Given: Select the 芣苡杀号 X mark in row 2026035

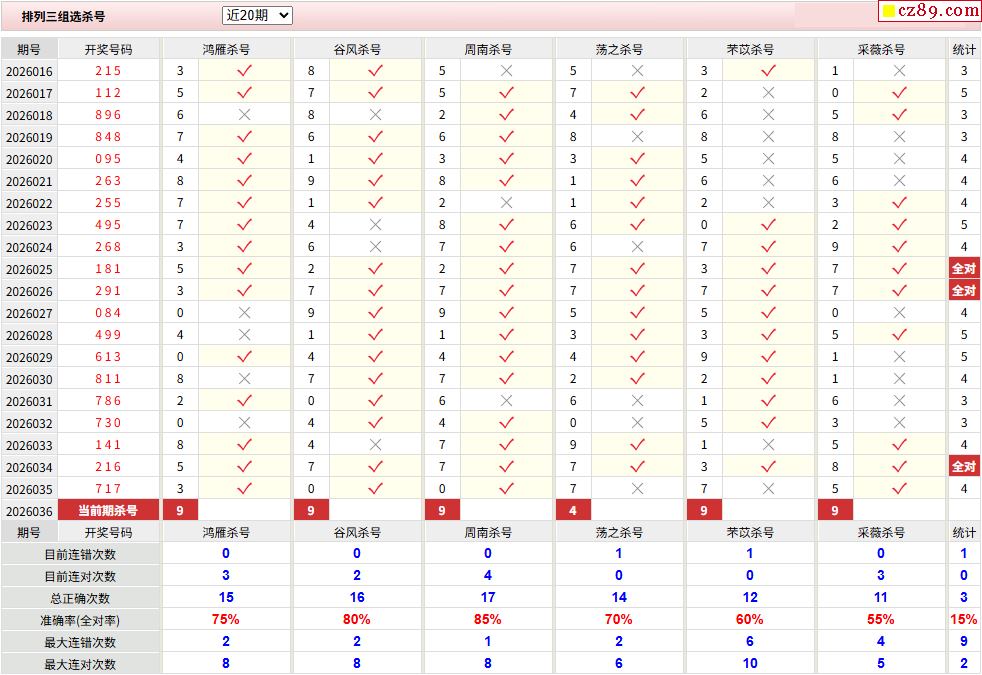Looking at the screenshot, I should click(768, 489).
